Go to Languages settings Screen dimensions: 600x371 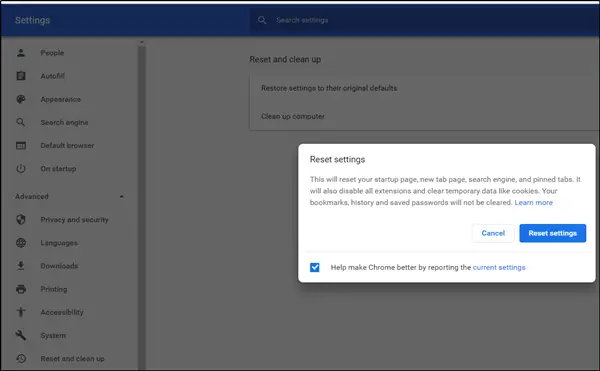point(59,243)
